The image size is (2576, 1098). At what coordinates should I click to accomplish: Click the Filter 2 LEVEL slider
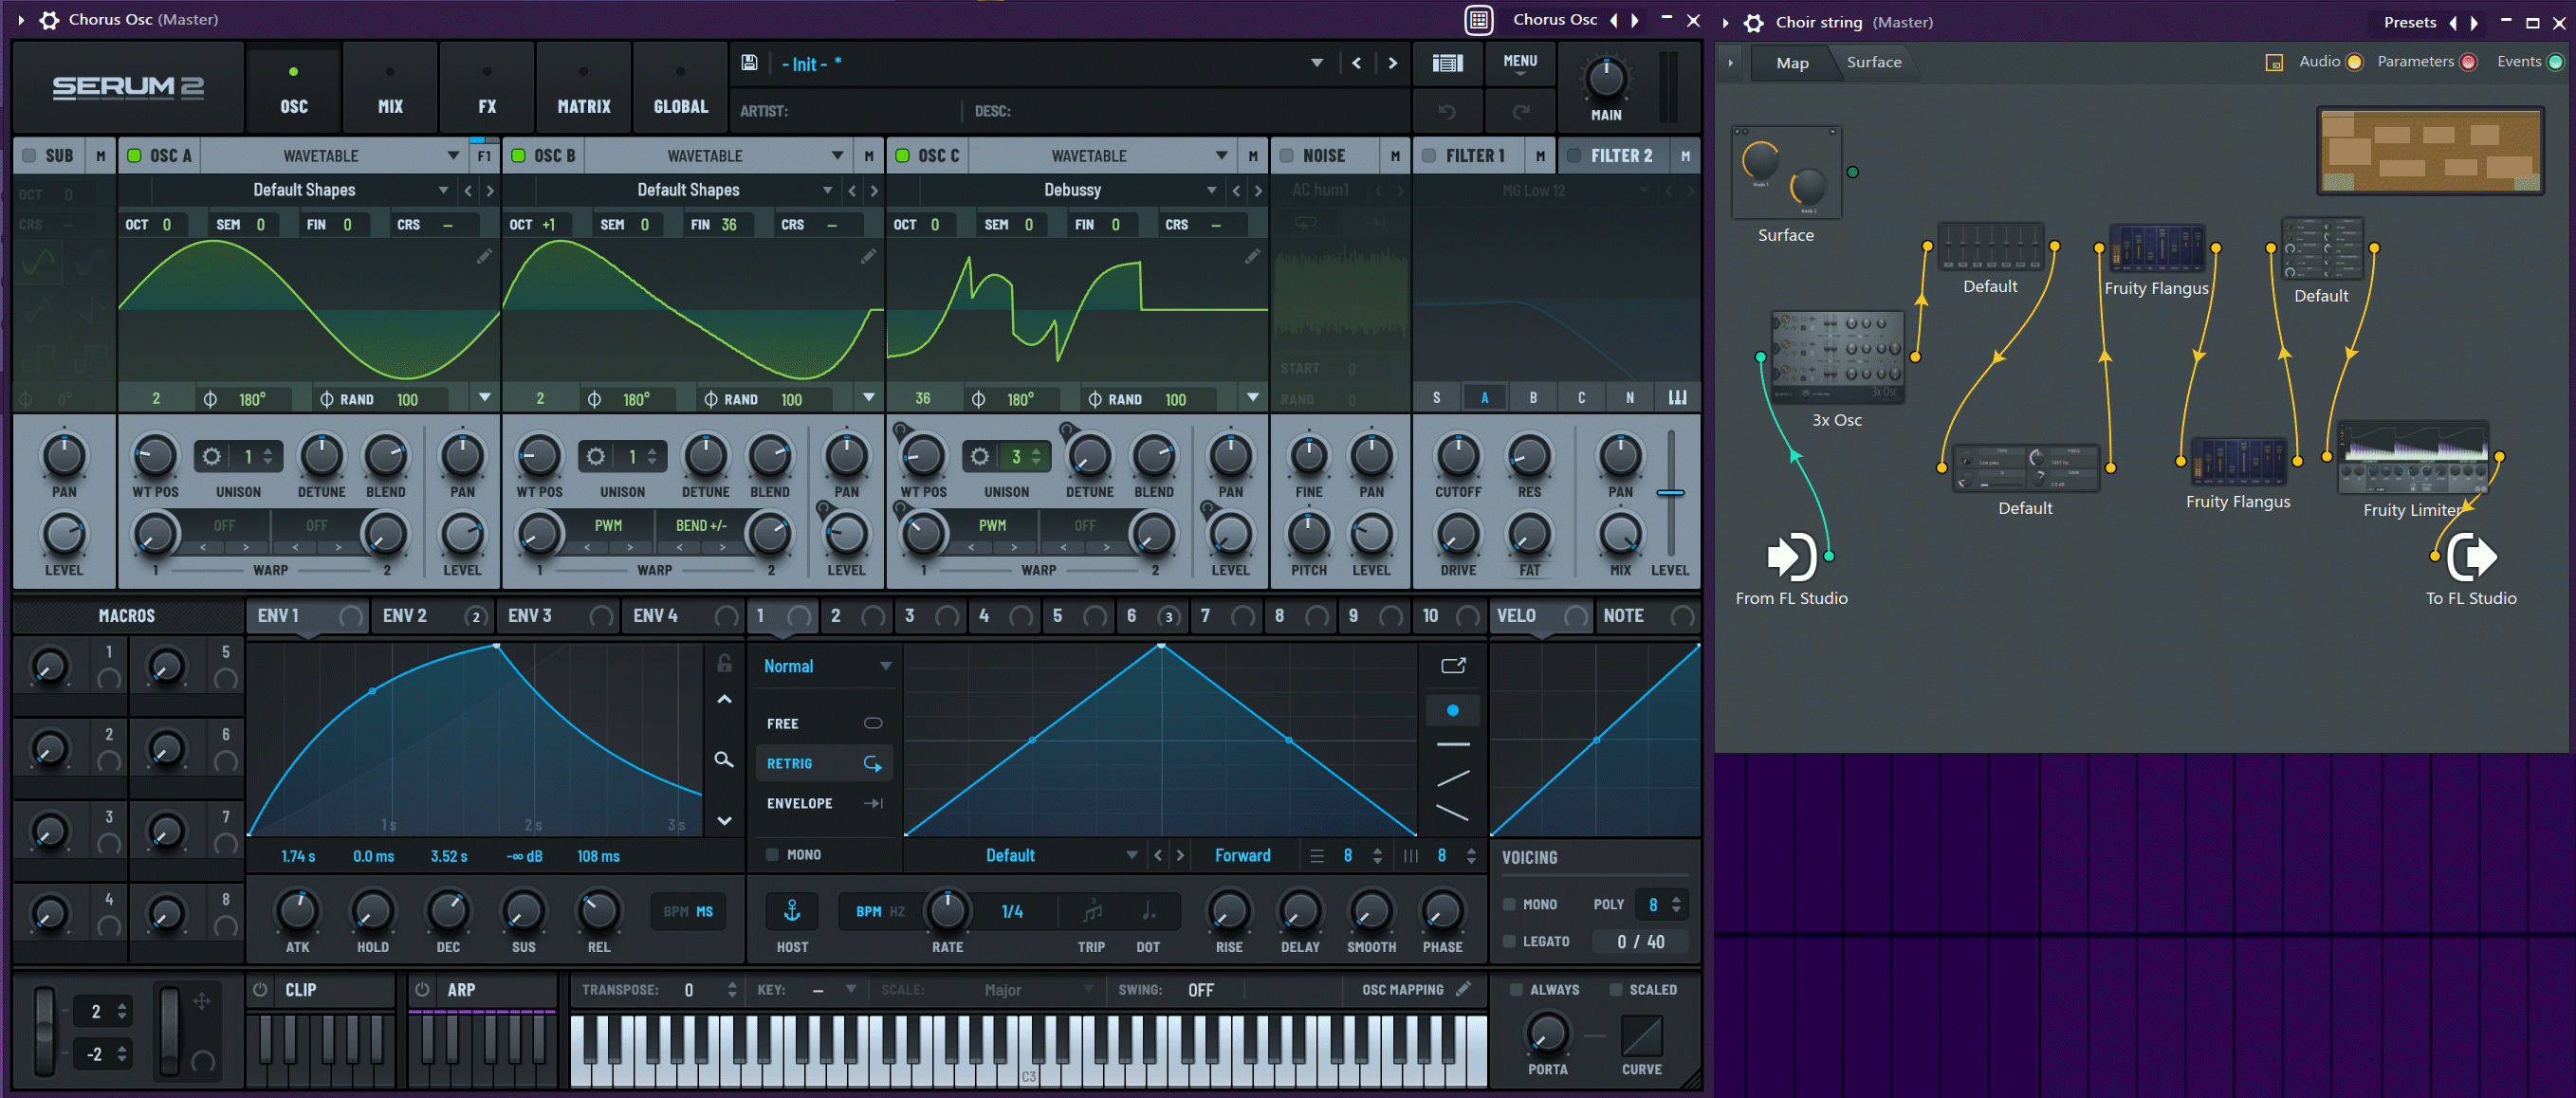pos(1670,493)
